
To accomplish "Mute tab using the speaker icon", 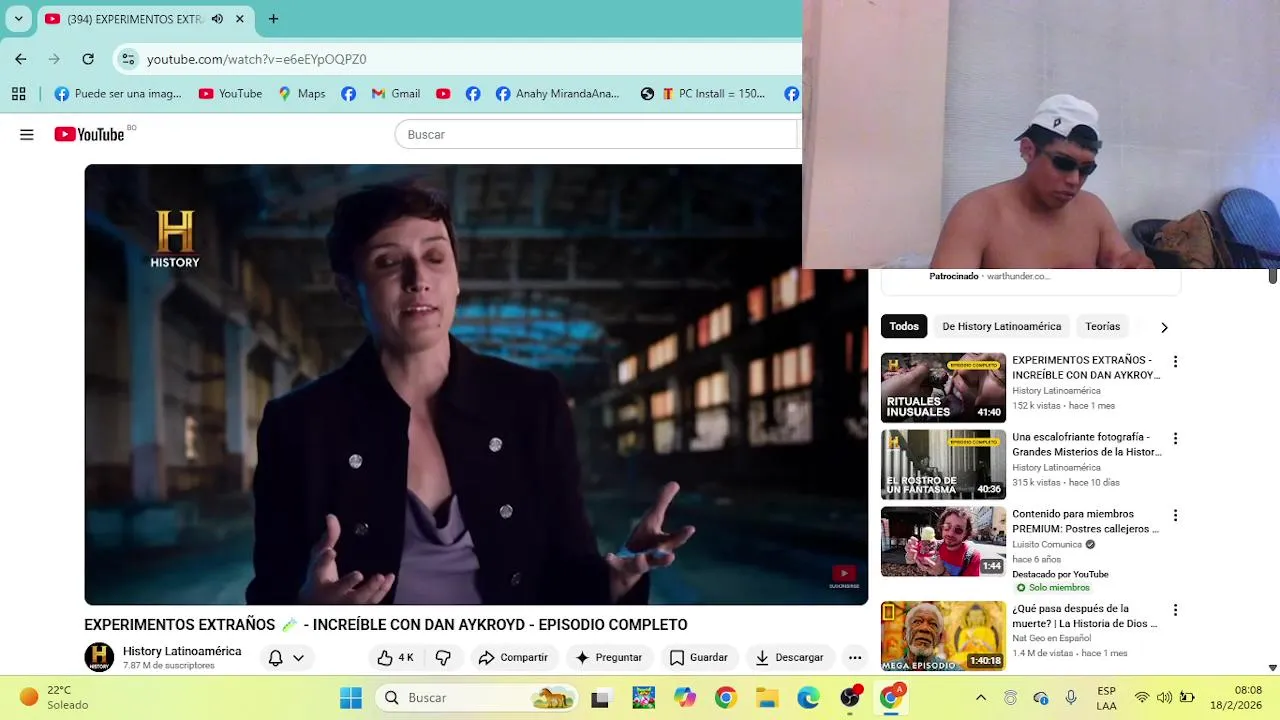I will [x=216, y=19].
